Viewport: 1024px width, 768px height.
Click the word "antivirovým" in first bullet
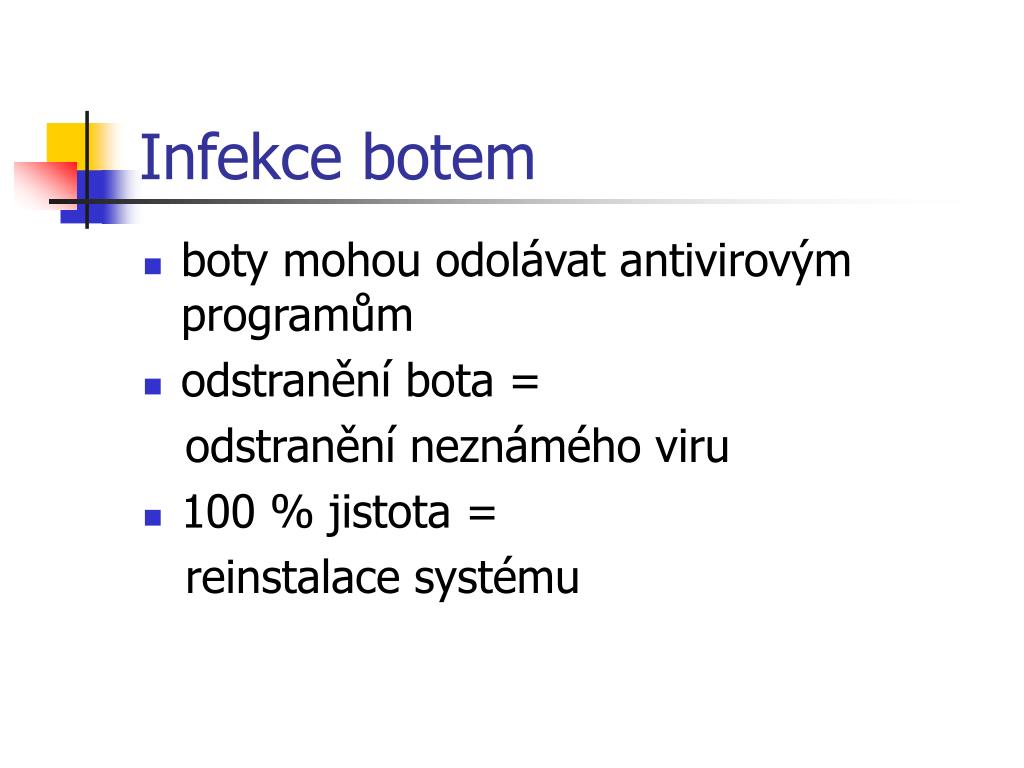tap(735, 263)
